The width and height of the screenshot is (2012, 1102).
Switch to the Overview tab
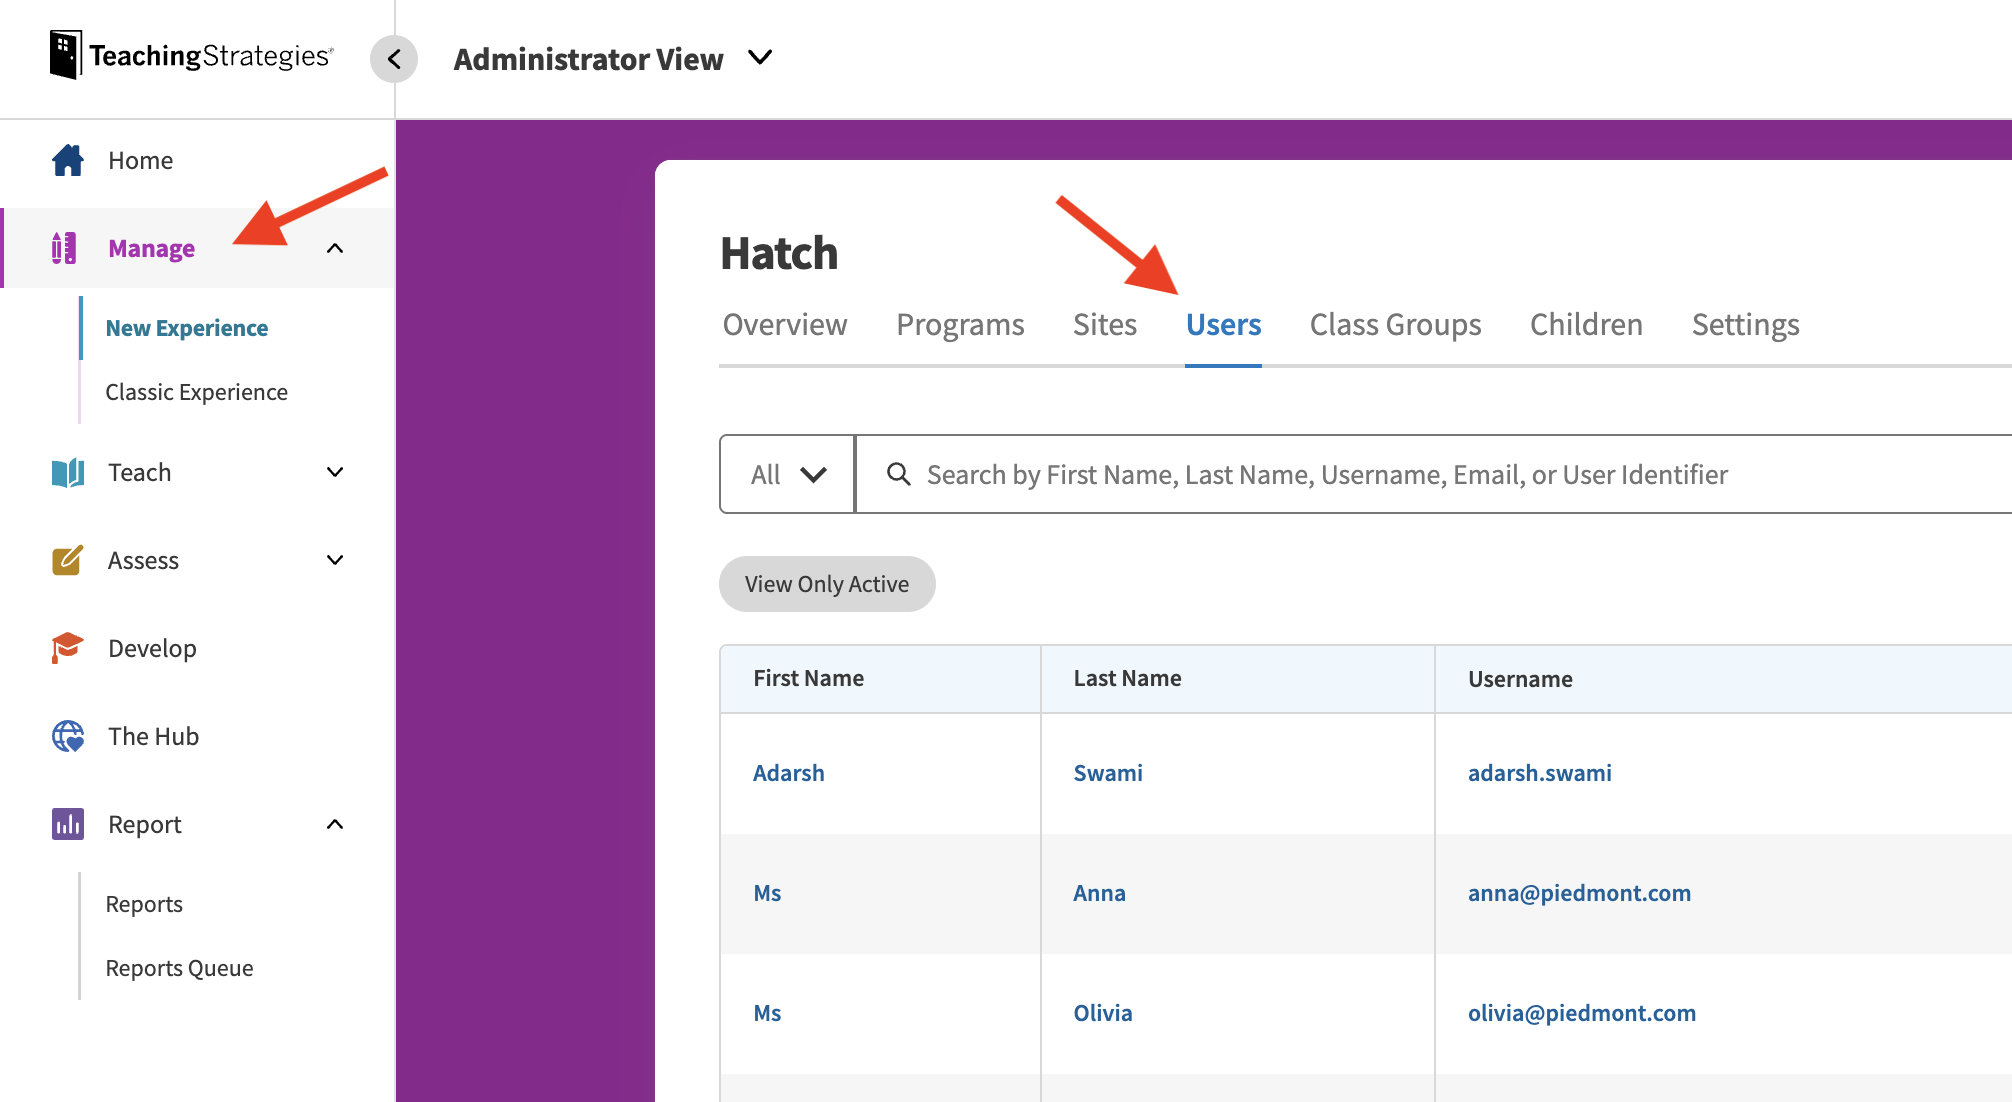tap(785, 325)
